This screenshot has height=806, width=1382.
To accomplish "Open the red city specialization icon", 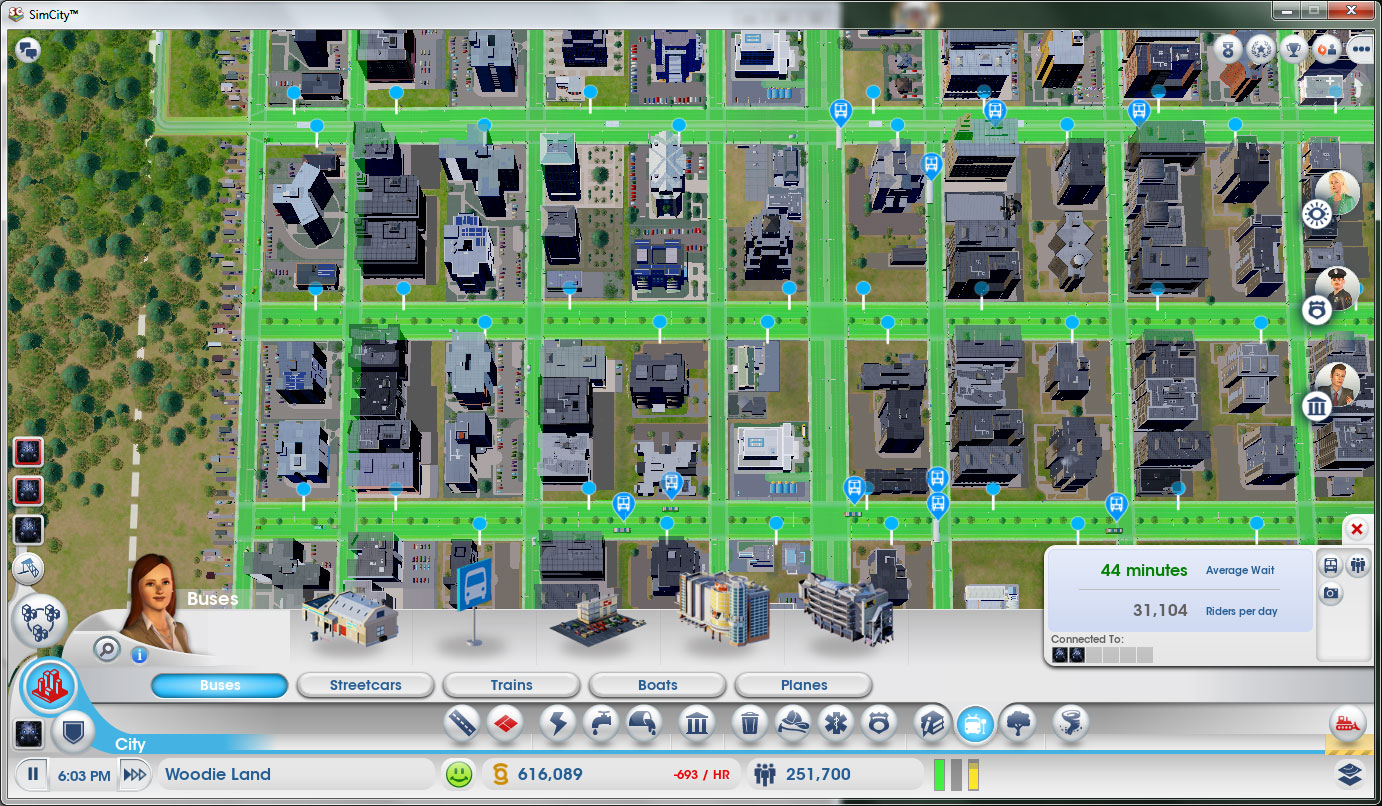I will [x=49, y=687].
